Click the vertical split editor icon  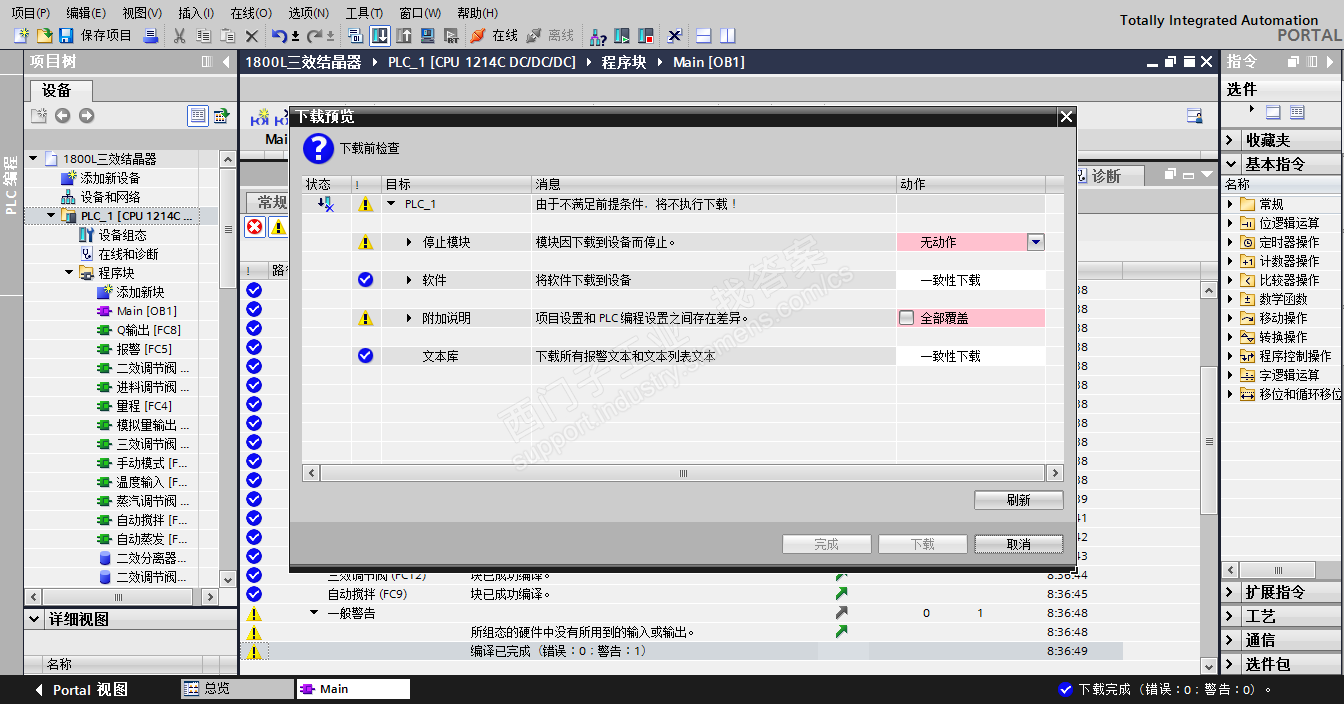727,36
